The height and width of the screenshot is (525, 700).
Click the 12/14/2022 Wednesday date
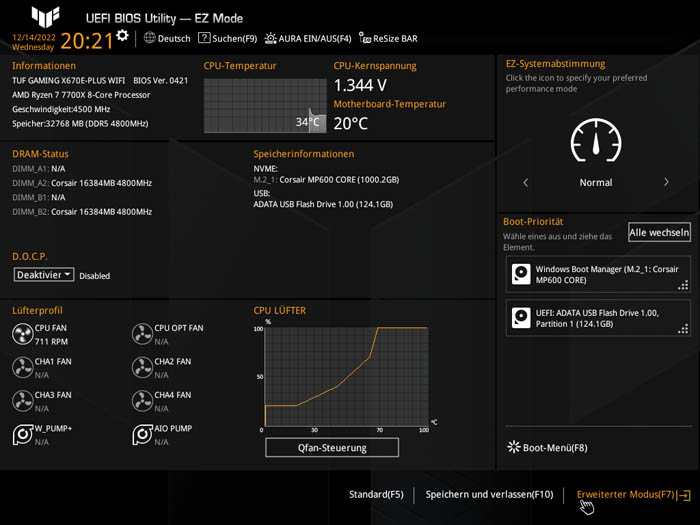pos(33,42)
